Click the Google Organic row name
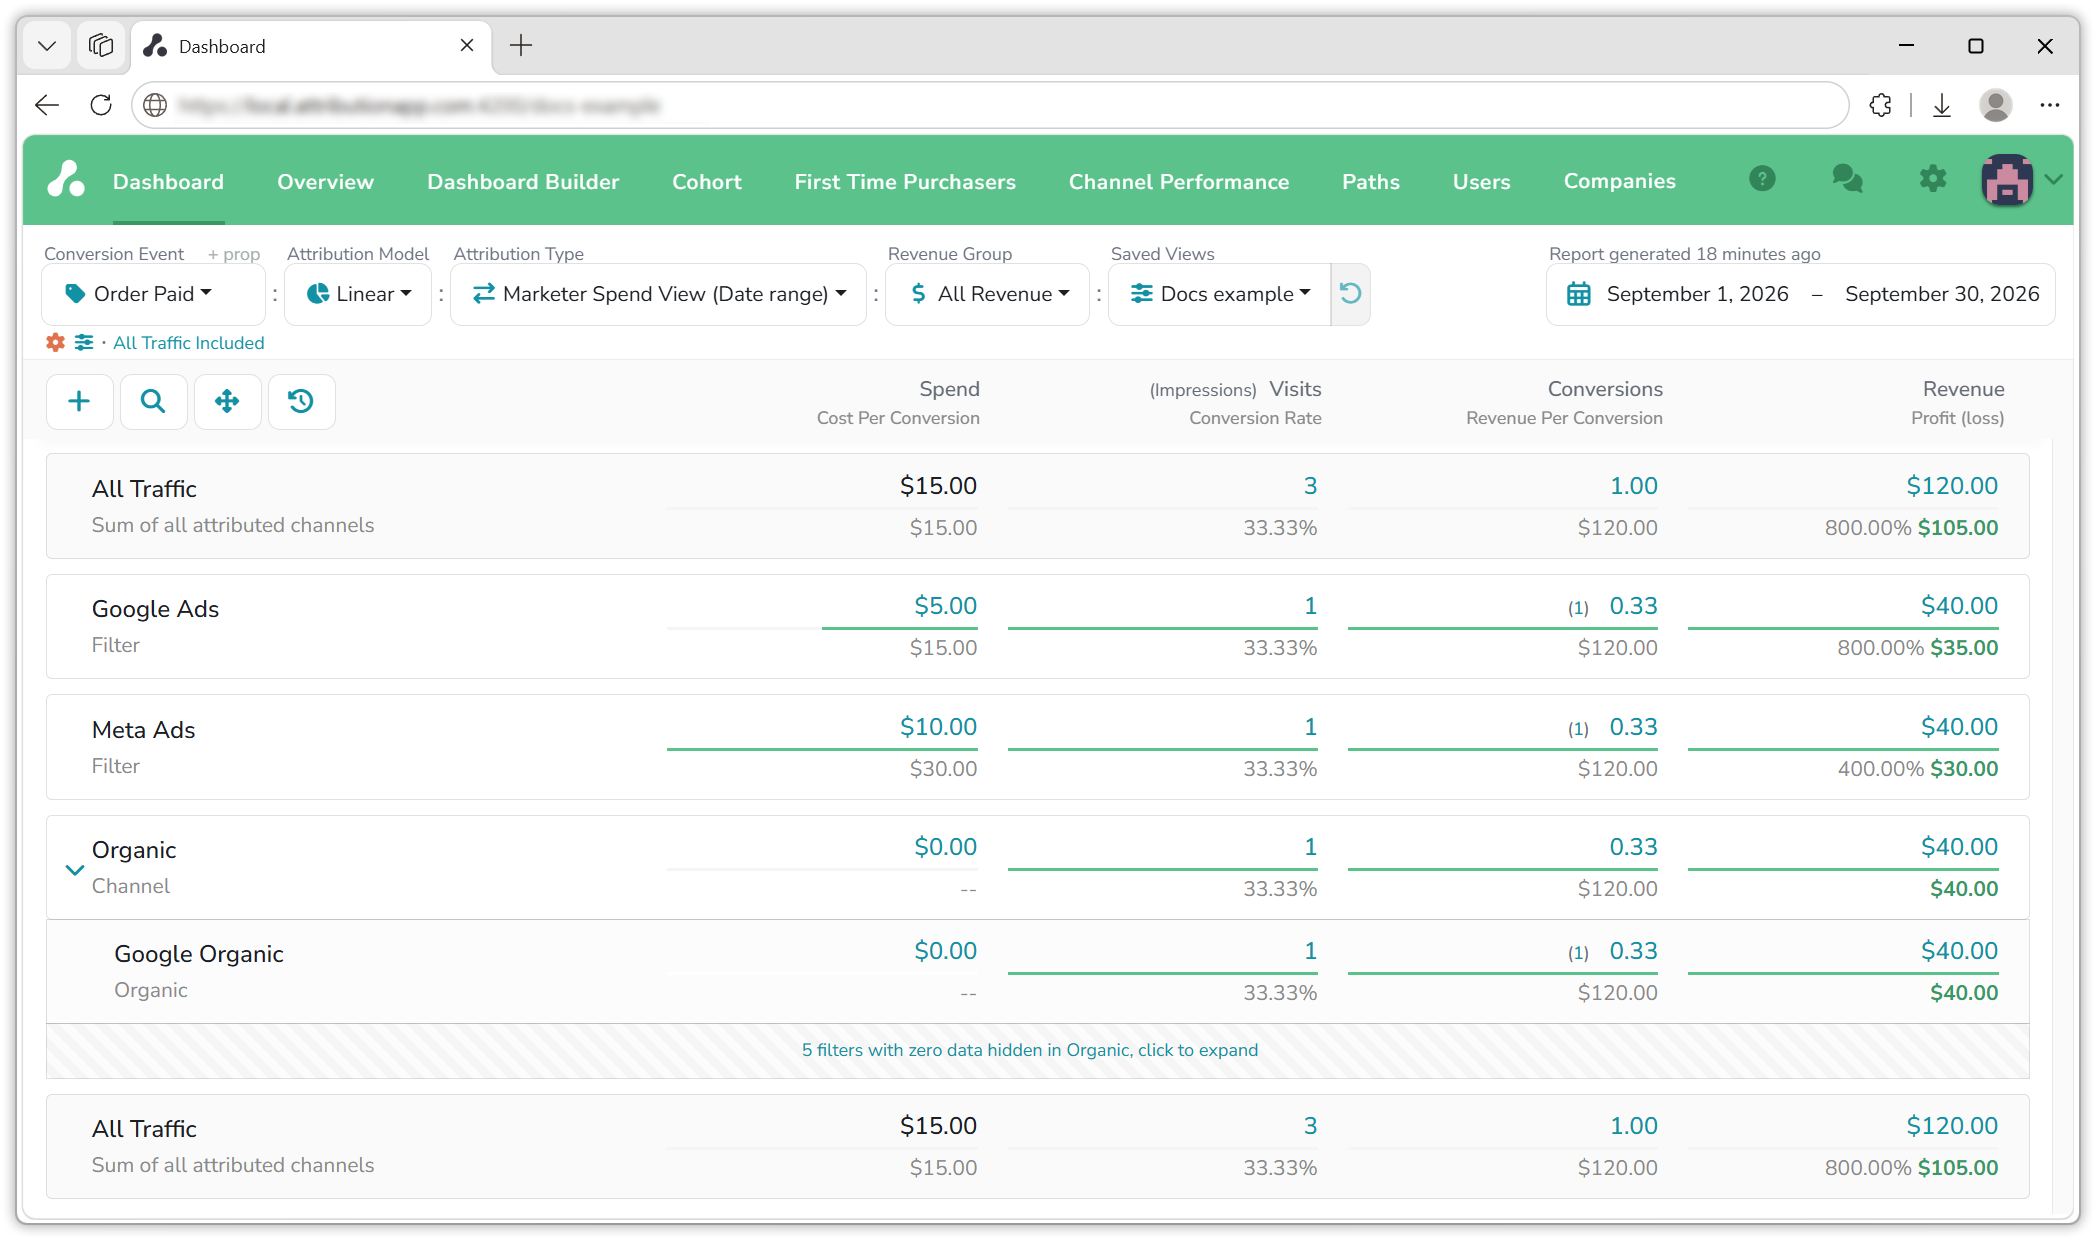 (199, 954)
